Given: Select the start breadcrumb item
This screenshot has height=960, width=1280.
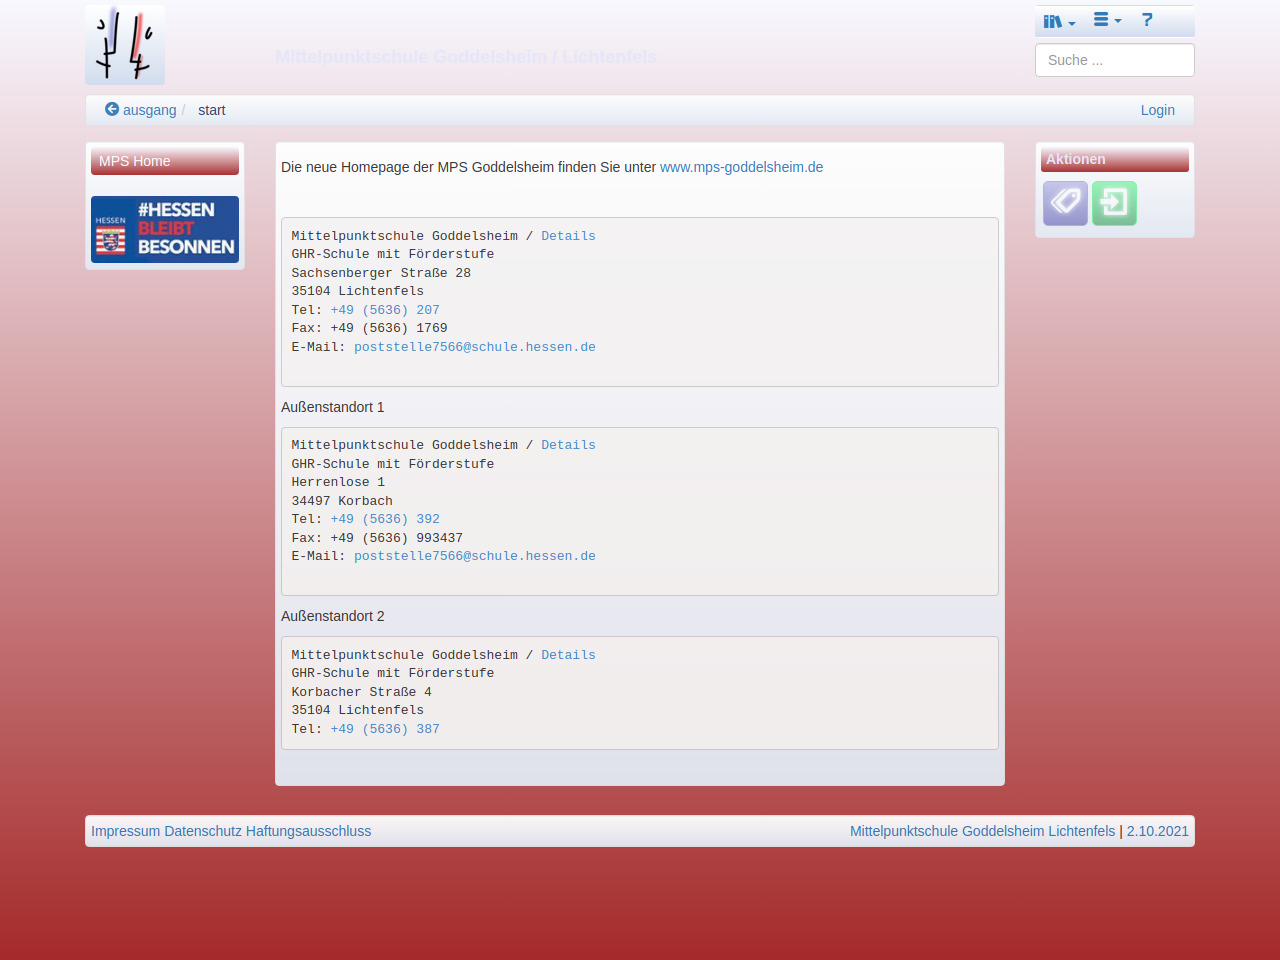Looking at the screenshot, I should click(211, 110).
